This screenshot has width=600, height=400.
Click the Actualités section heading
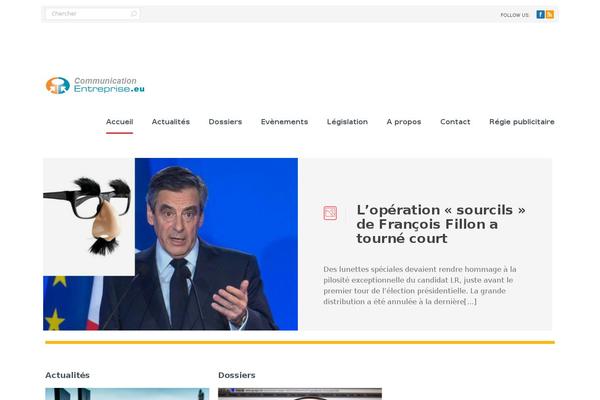(67, 375)
